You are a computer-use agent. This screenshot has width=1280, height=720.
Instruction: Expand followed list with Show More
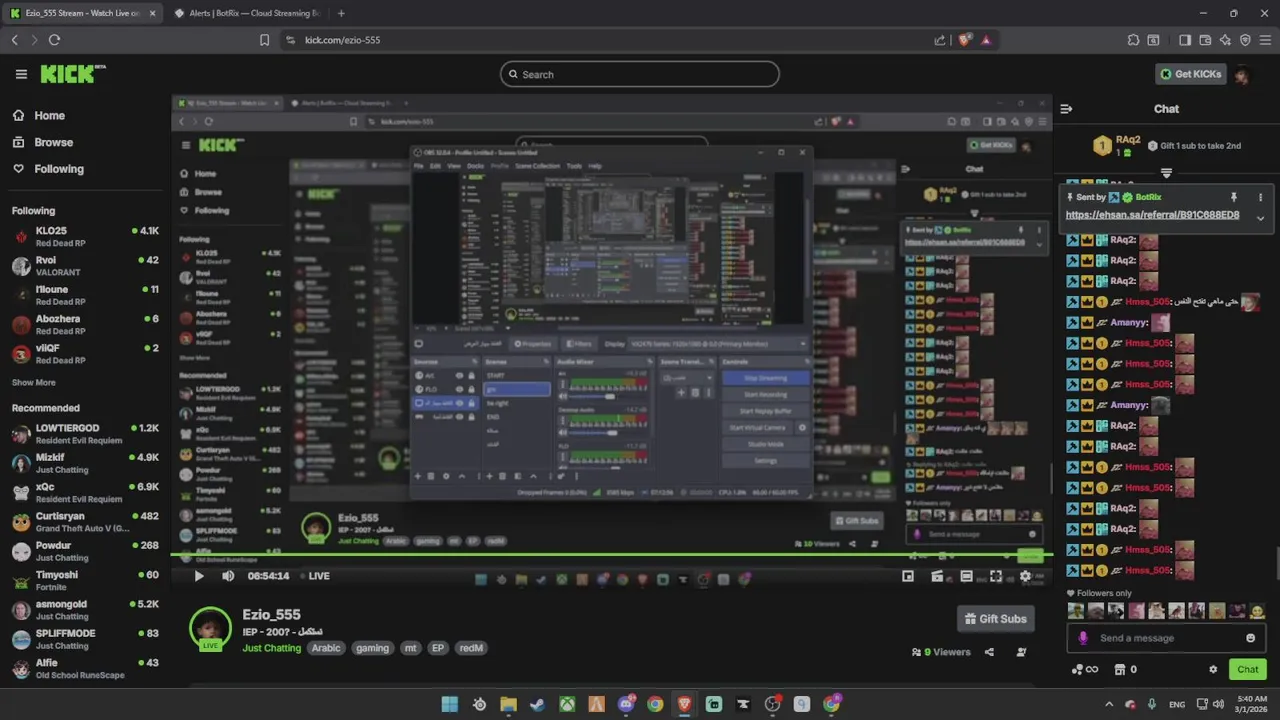click(x=33, y=382)
